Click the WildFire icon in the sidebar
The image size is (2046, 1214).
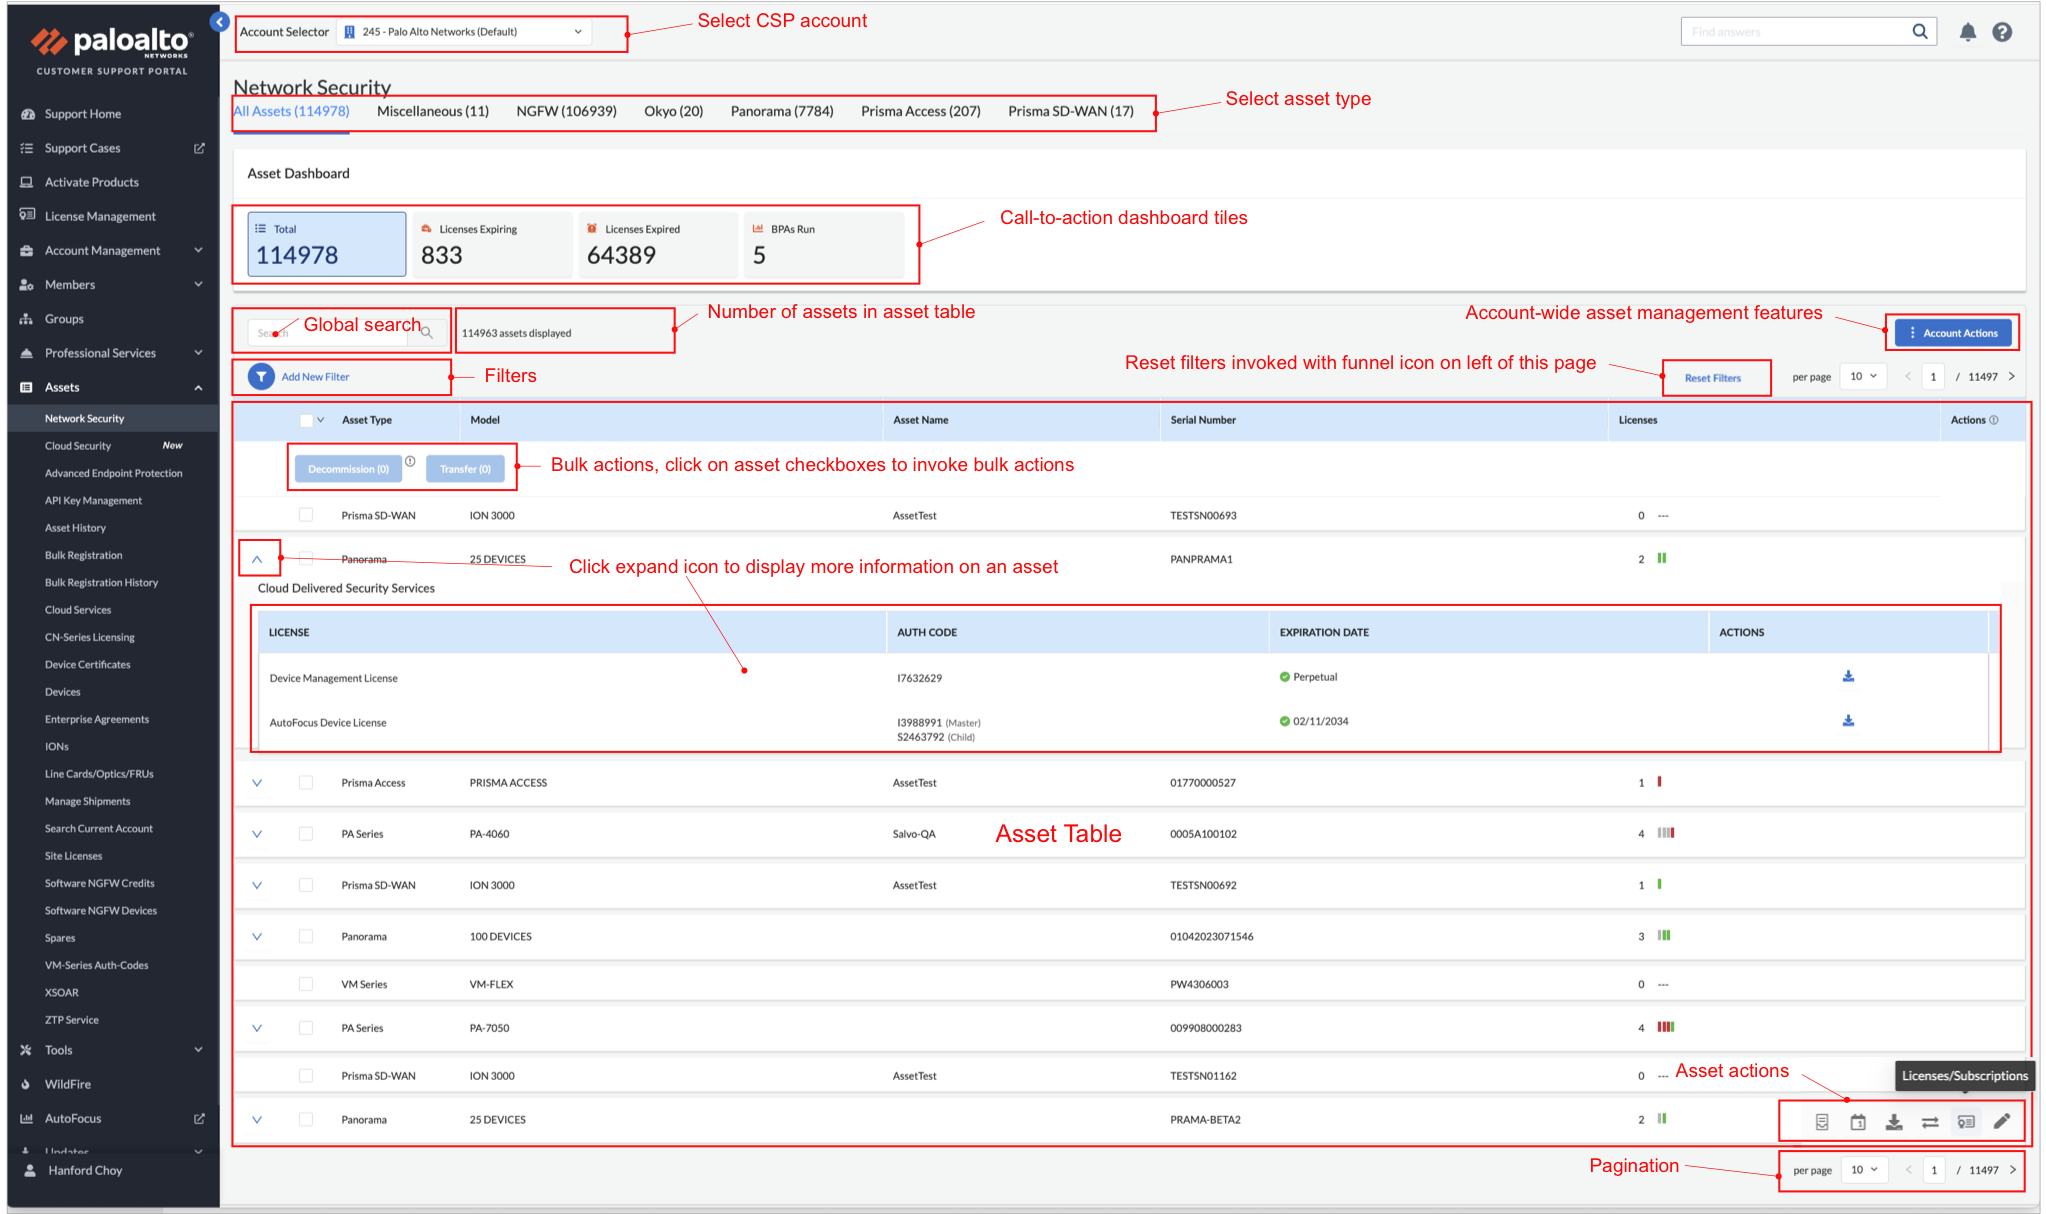25,1084
